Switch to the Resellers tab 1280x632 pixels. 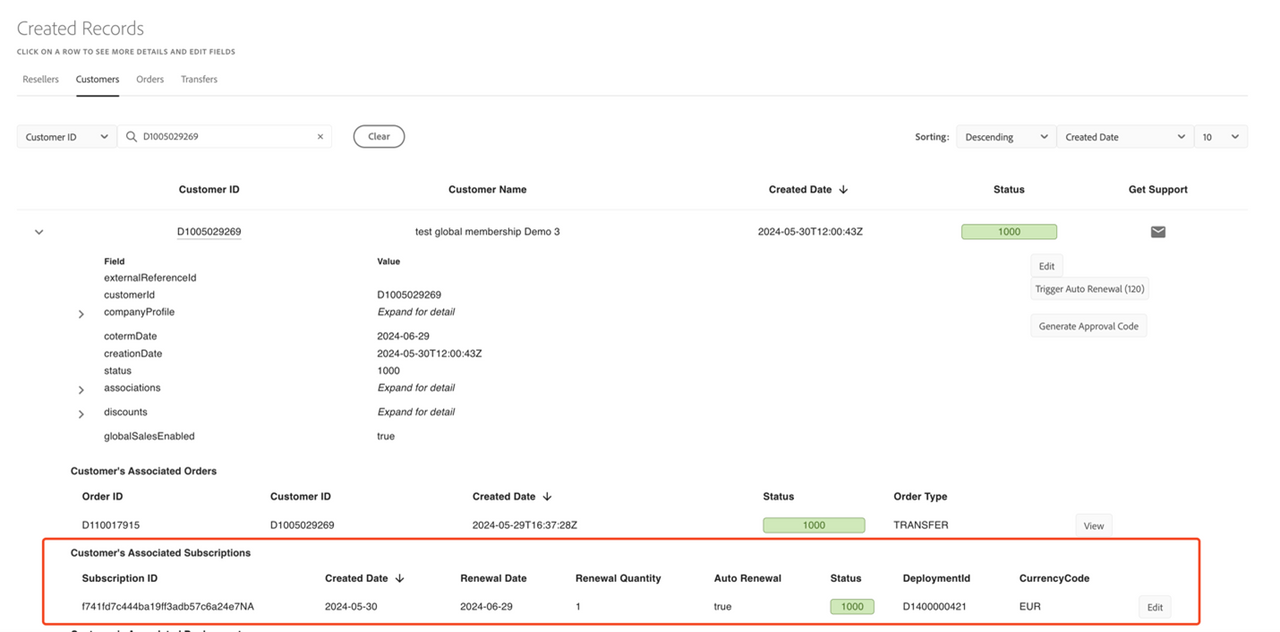click(x=40, y=79)
